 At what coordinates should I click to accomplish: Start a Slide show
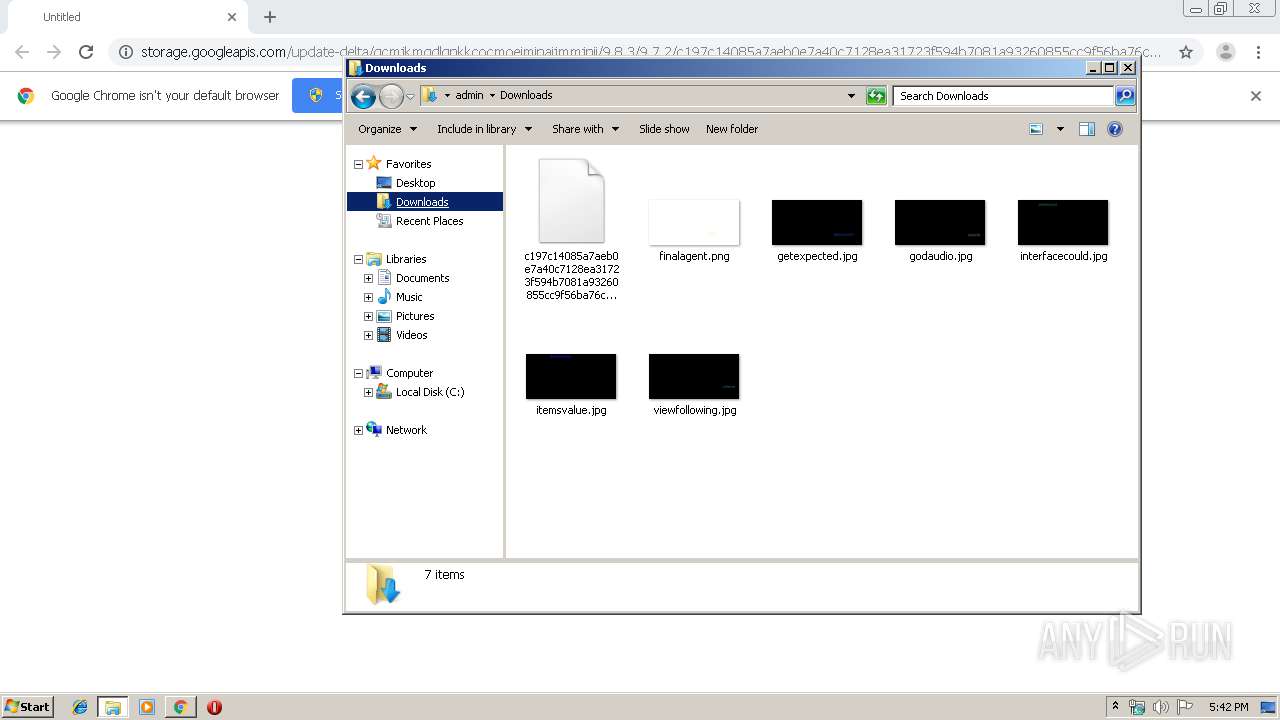(x=664, y=129)
